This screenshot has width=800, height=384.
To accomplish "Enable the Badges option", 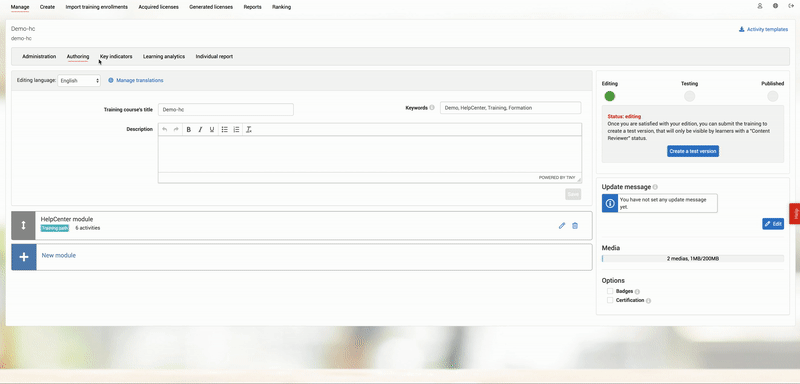I will pos(610,291).
